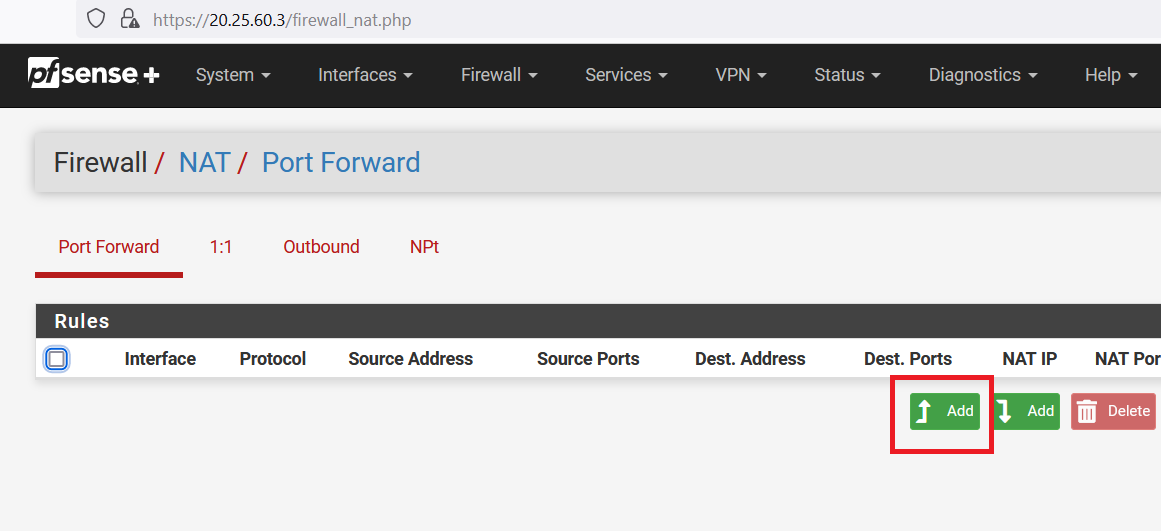Image resolution: width=1161 pixels, height=531 pixels.
Task: Expand the Services menu
Action: [626, 75]
